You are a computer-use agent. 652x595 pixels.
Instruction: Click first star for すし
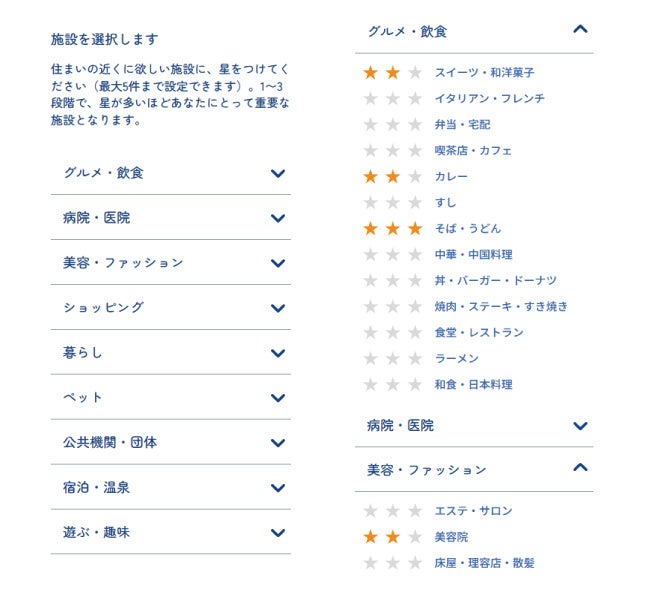pos(371,203)
